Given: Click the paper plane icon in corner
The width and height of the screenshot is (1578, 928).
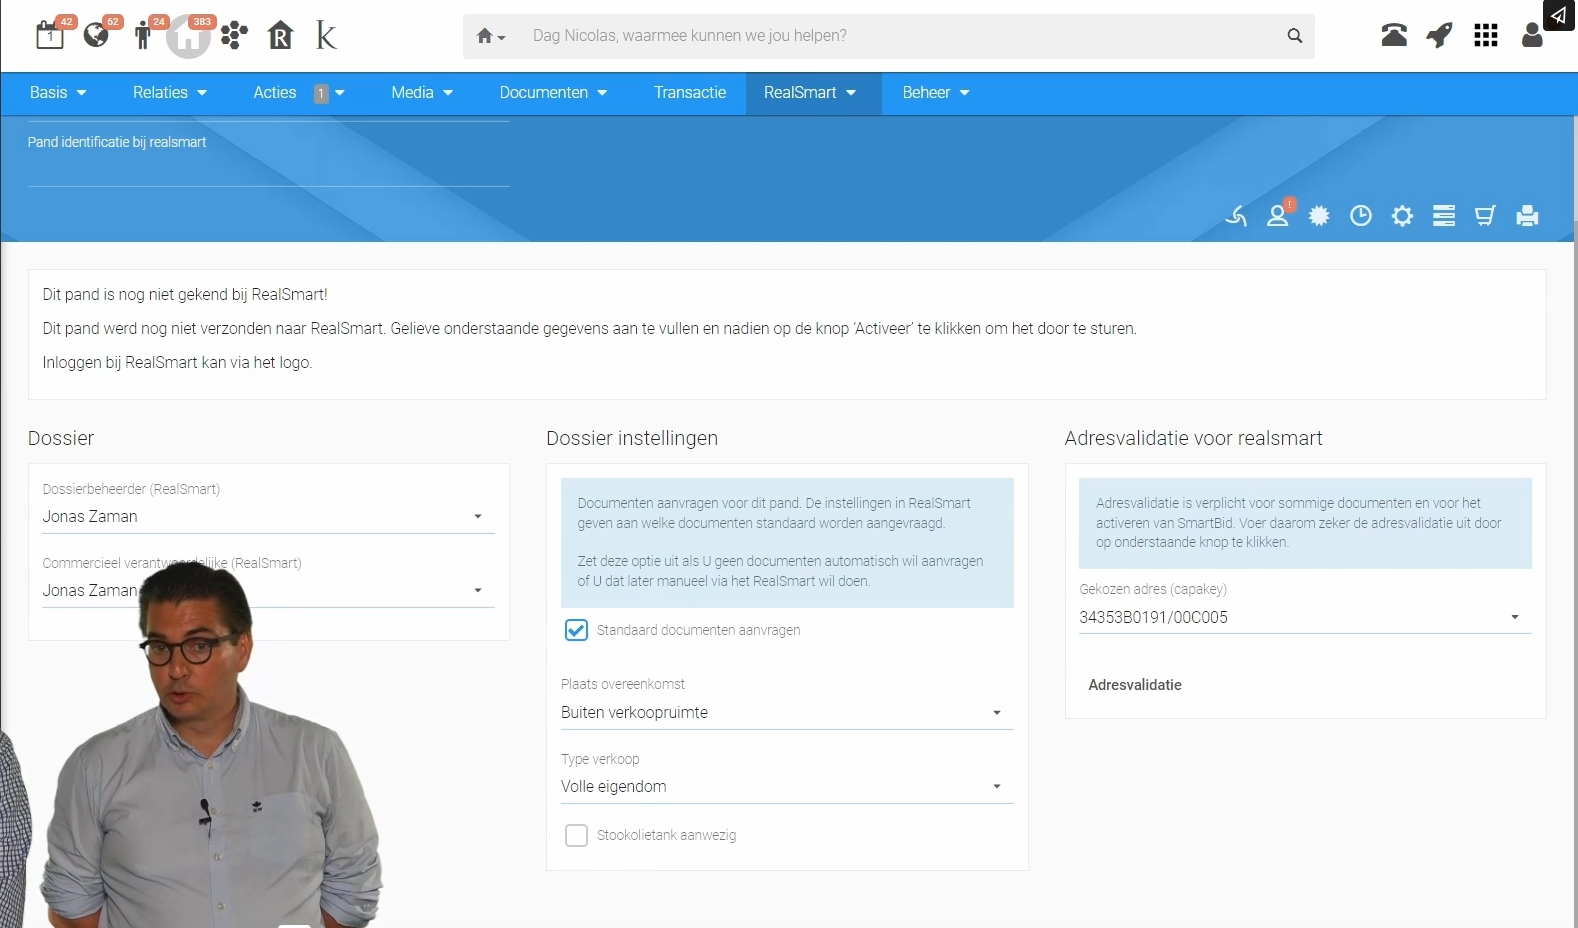Looking at the screenshot, I should (x=1559, y=15).
